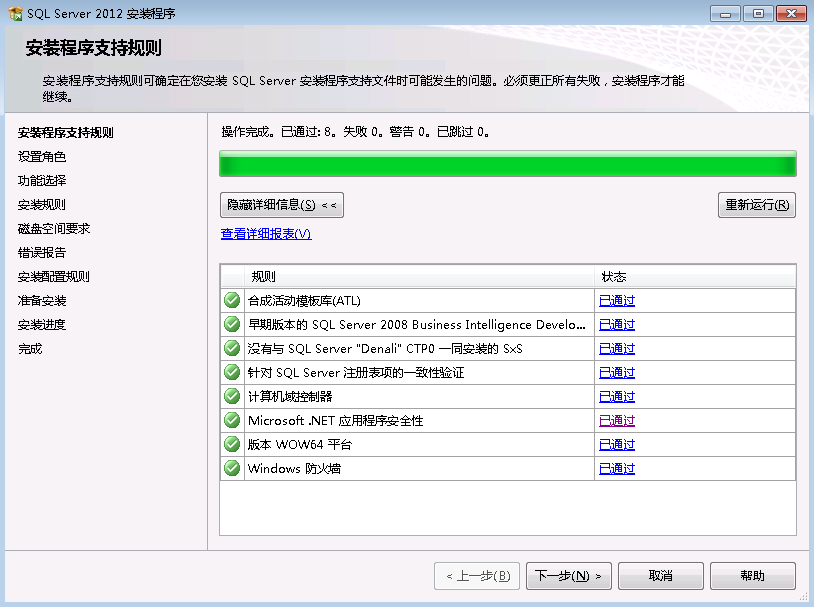Viewport: 814px width, 607px height.
Task: Select 完成 step in sidebar
Action: coord(30,348)
